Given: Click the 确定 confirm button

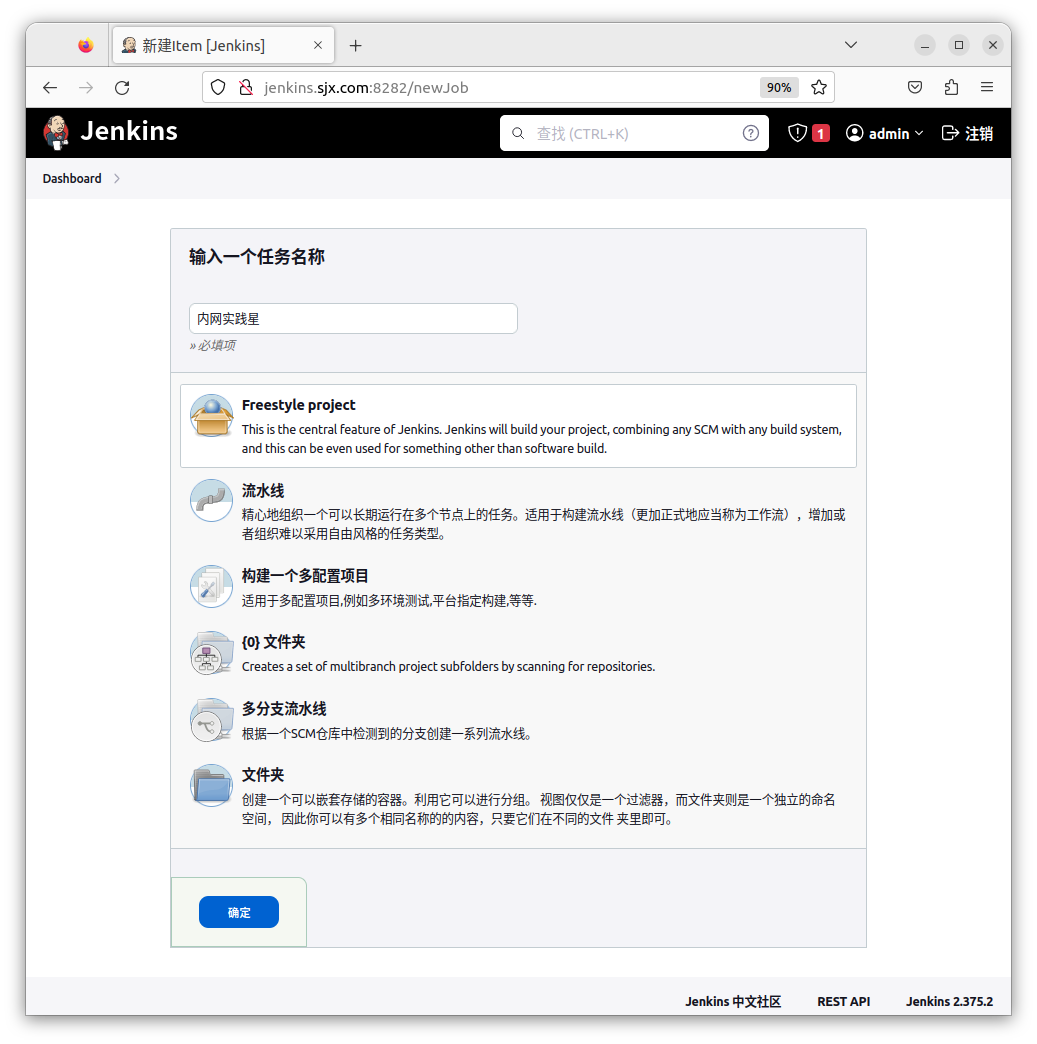Looking at the screenshot, I should [x=239, y=912].
